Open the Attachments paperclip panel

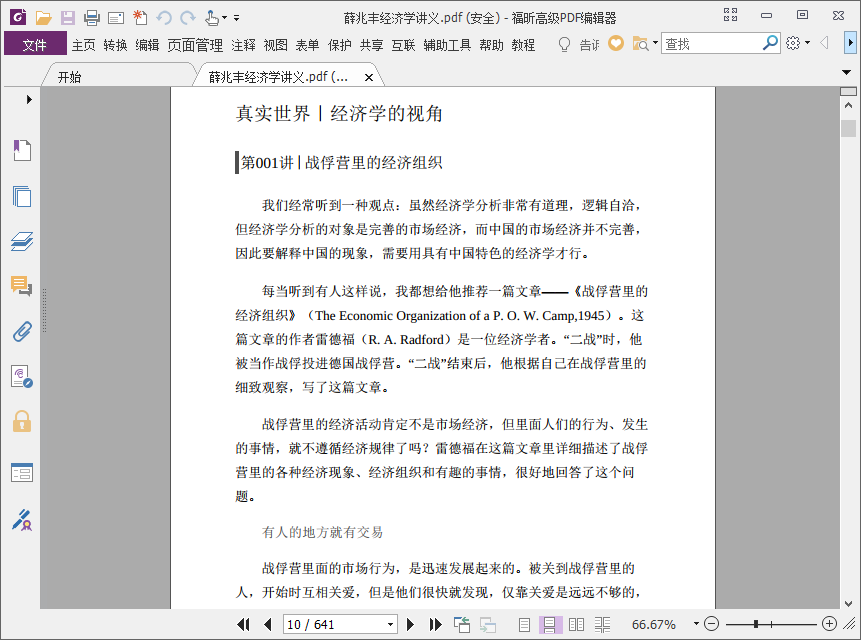coord(22,332)
